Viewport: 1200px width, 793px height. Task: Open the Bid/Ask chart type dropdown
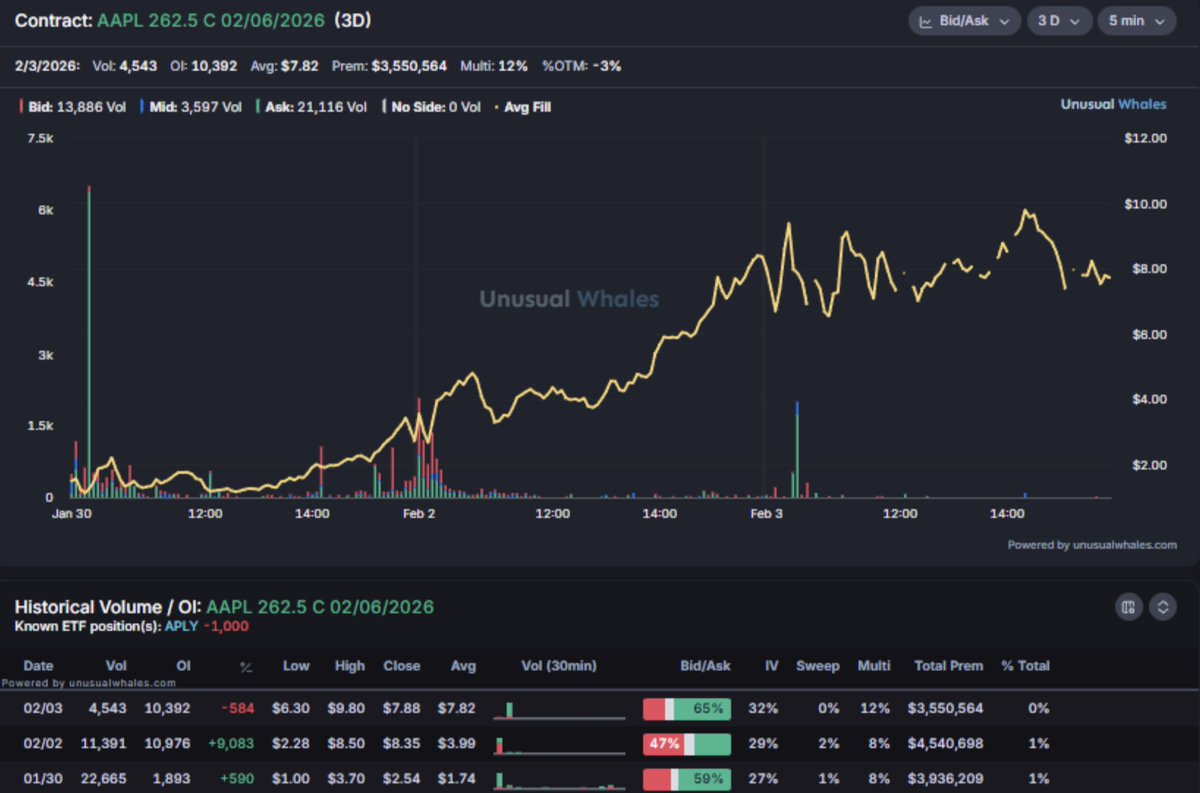[964, 21]
